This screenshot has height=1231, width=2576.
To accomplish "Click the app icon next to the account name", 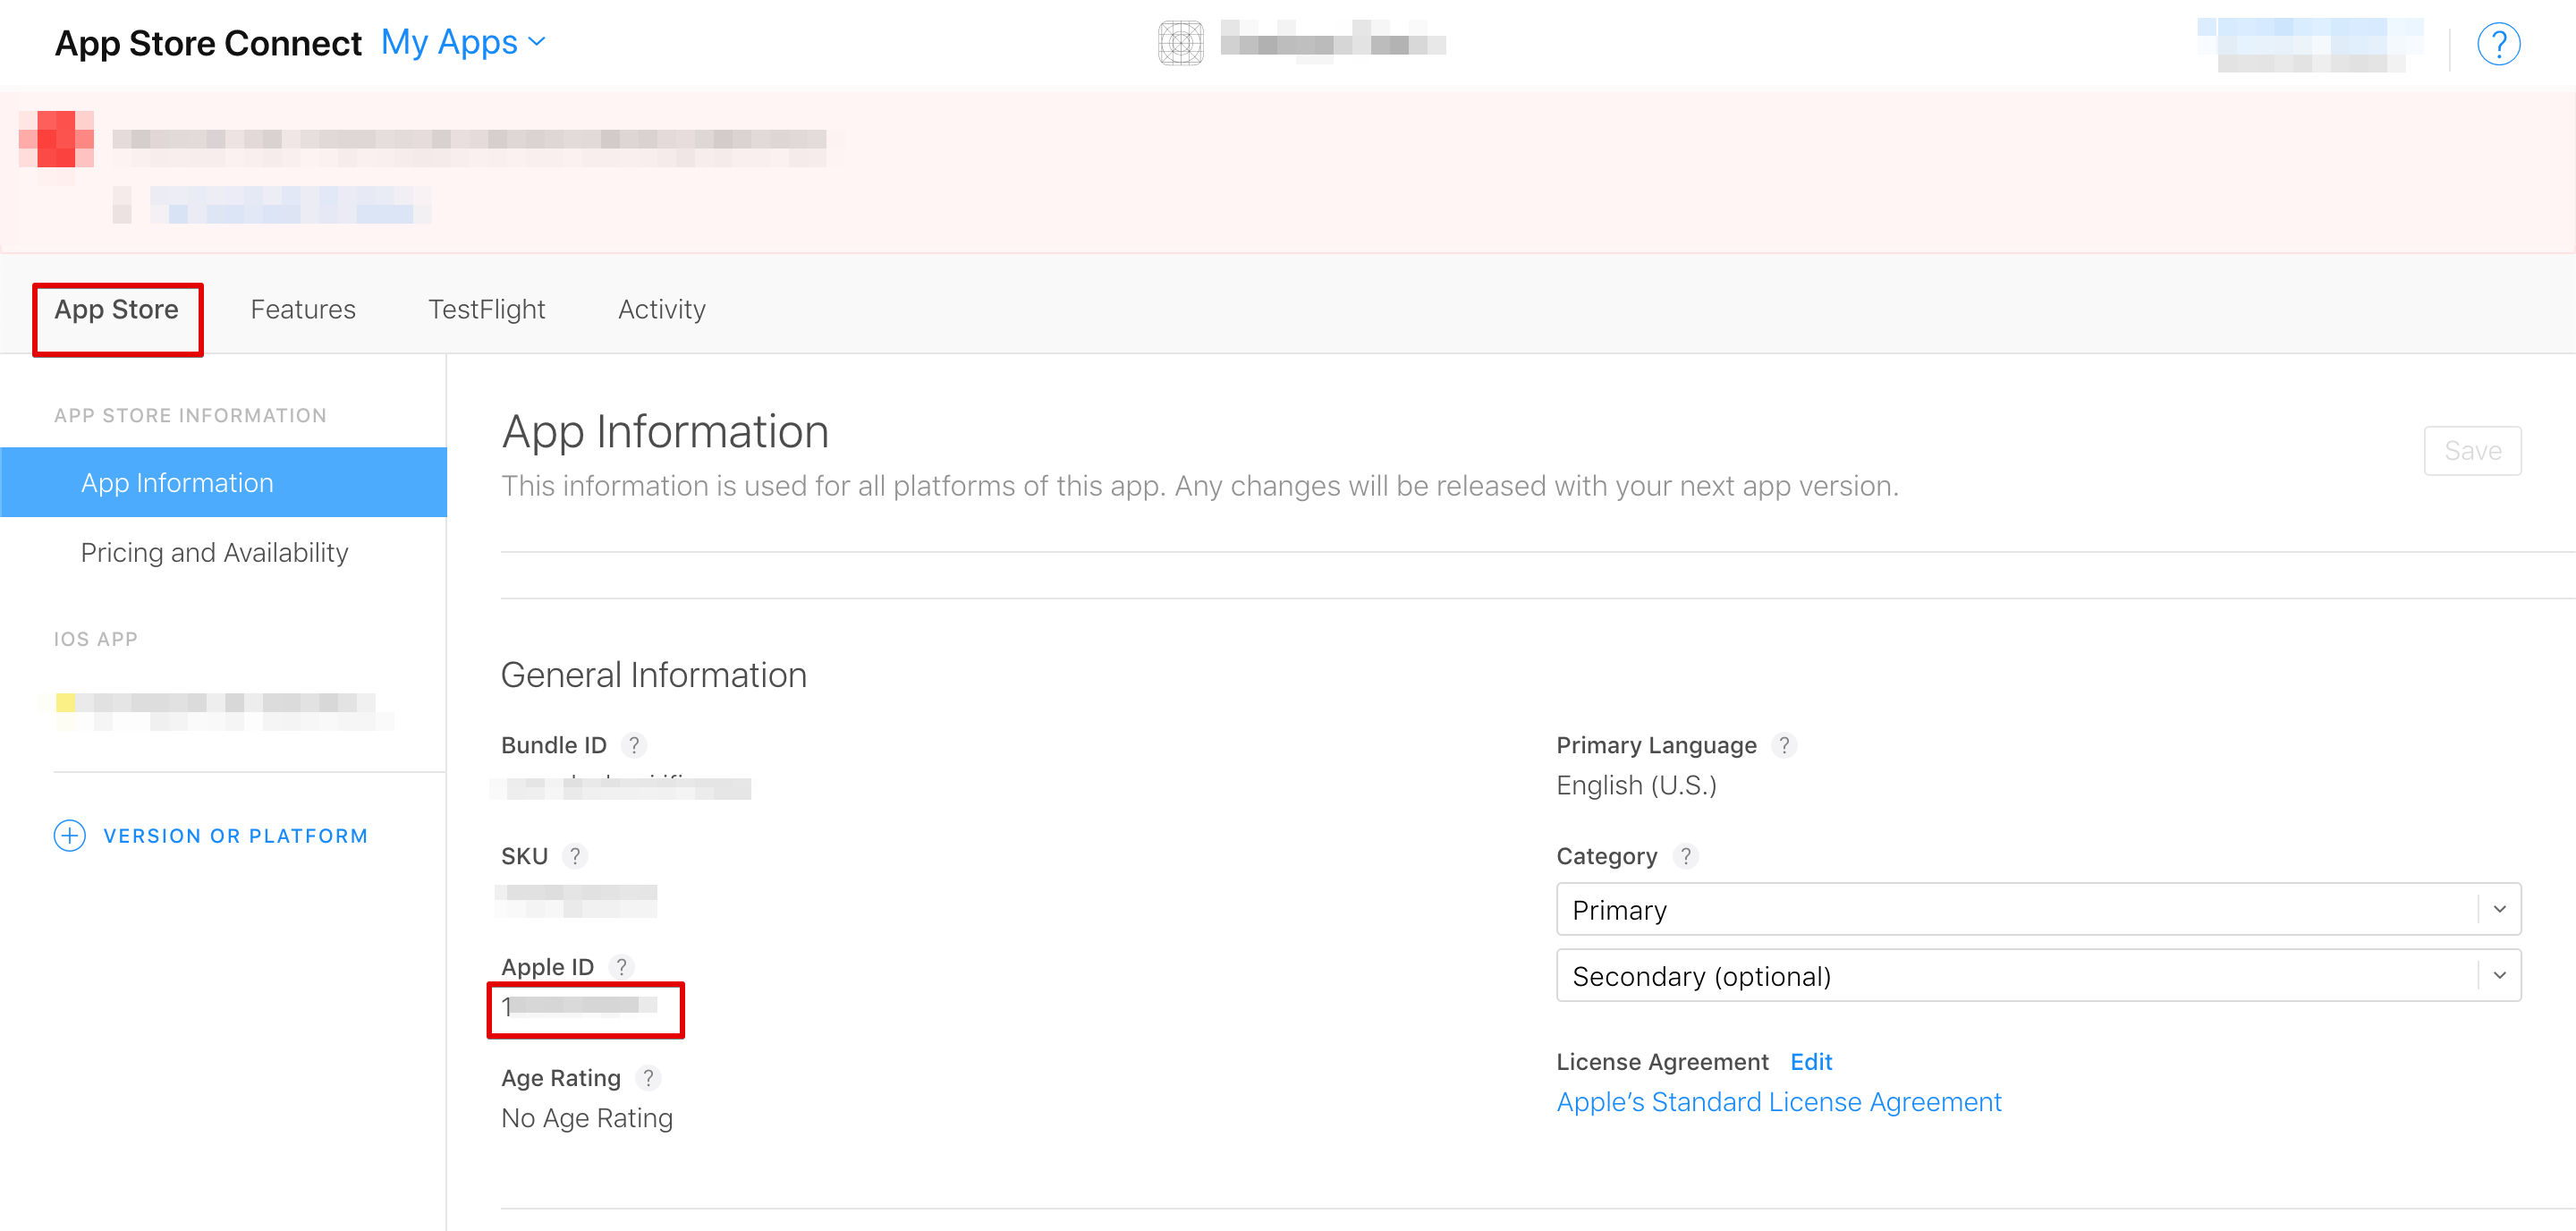I will (x=1180, y=43).
